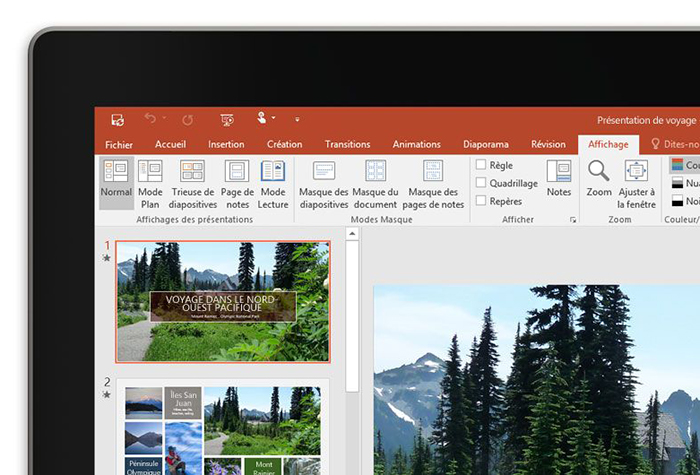Open Customize Quick Access Toolbar dropdown

coord(297,119)
